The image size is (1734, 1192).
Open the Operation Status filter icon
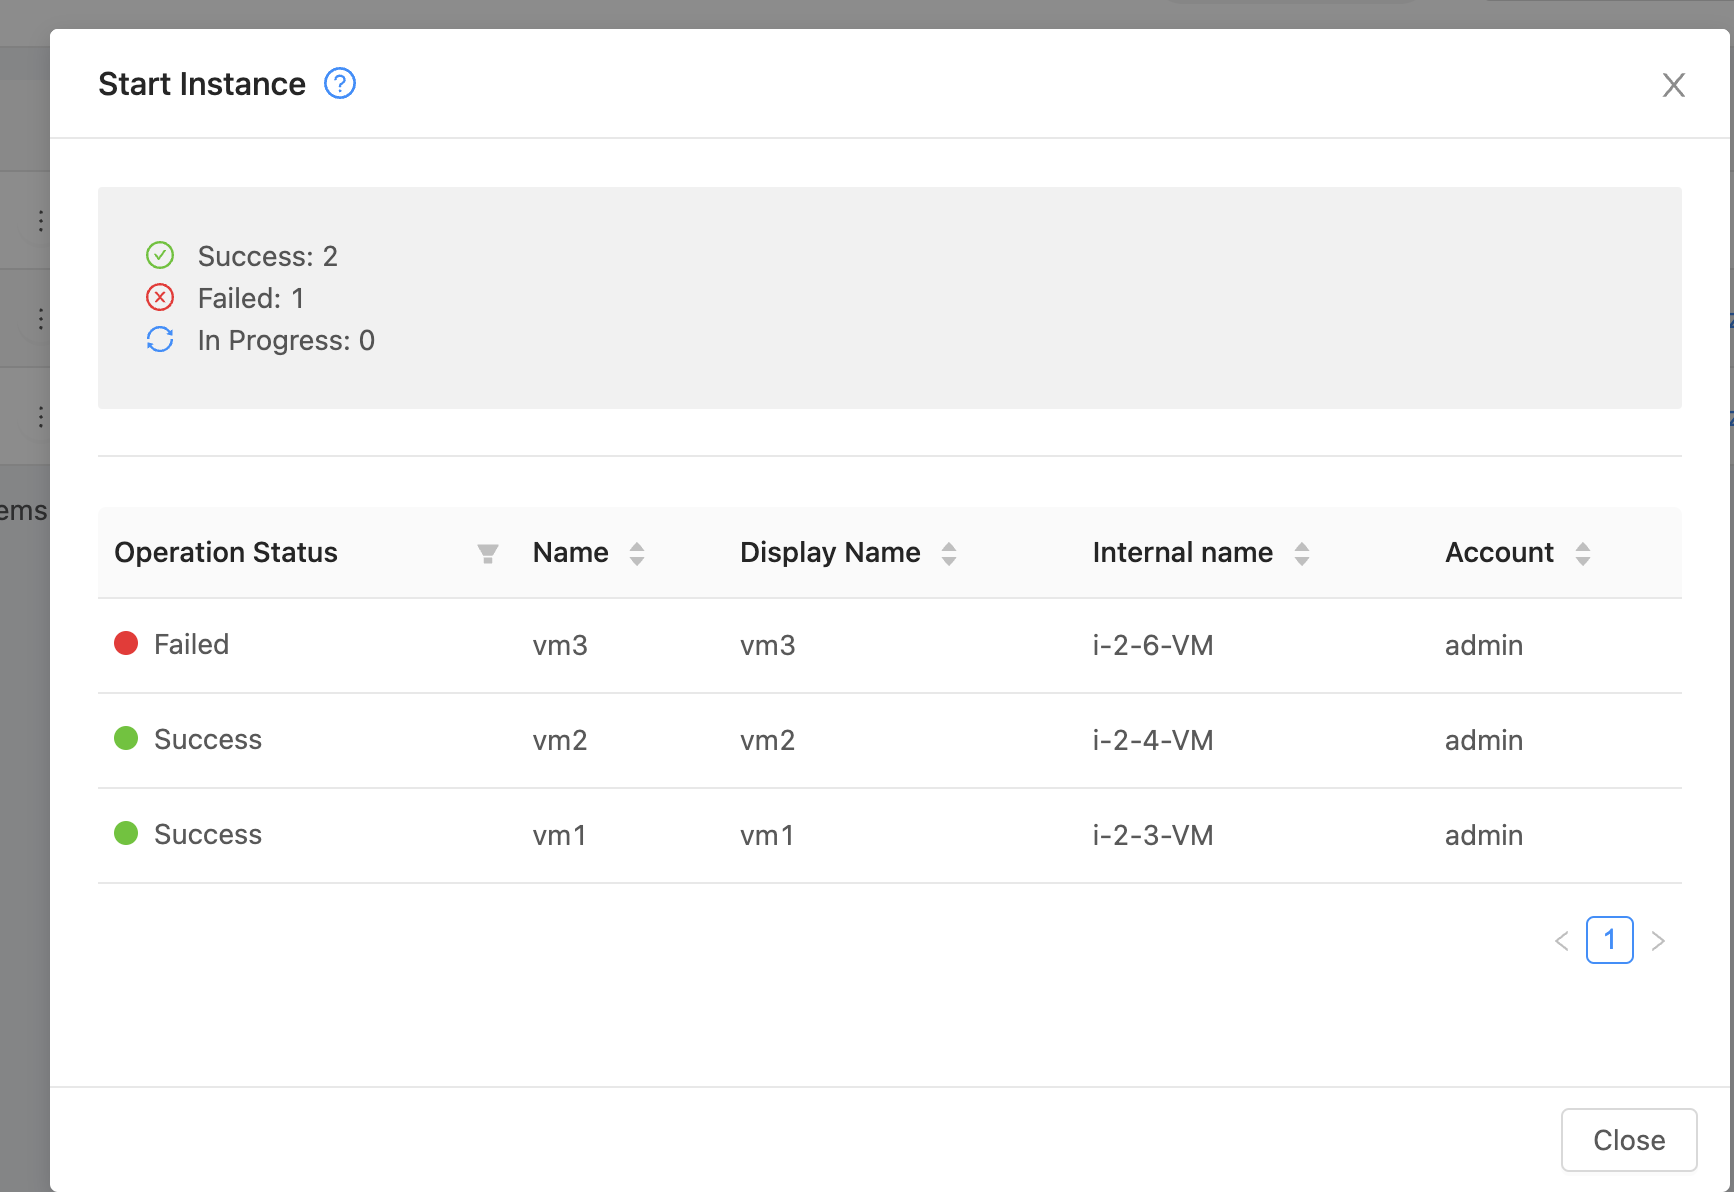click(488, 553)
